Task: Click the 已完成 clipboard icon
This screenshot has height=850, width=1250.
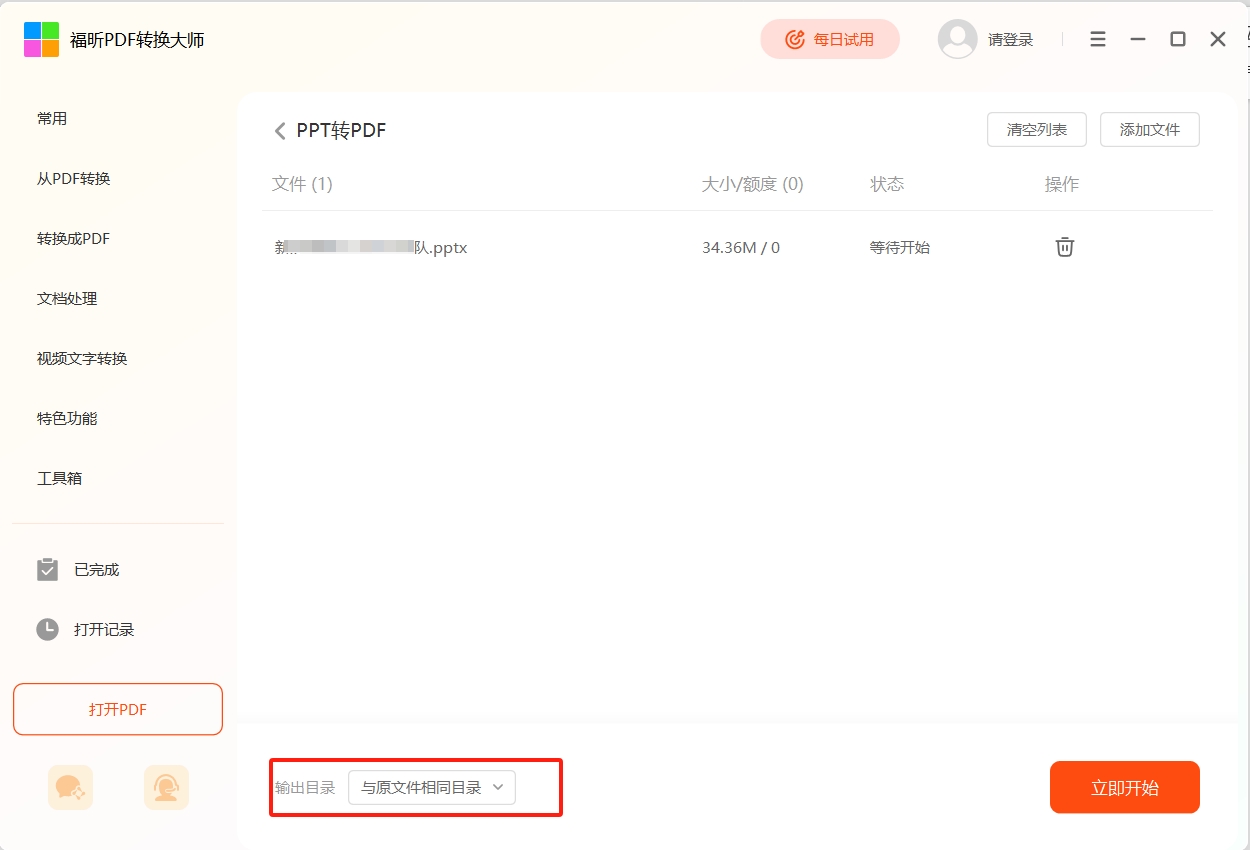Action: 47,569
